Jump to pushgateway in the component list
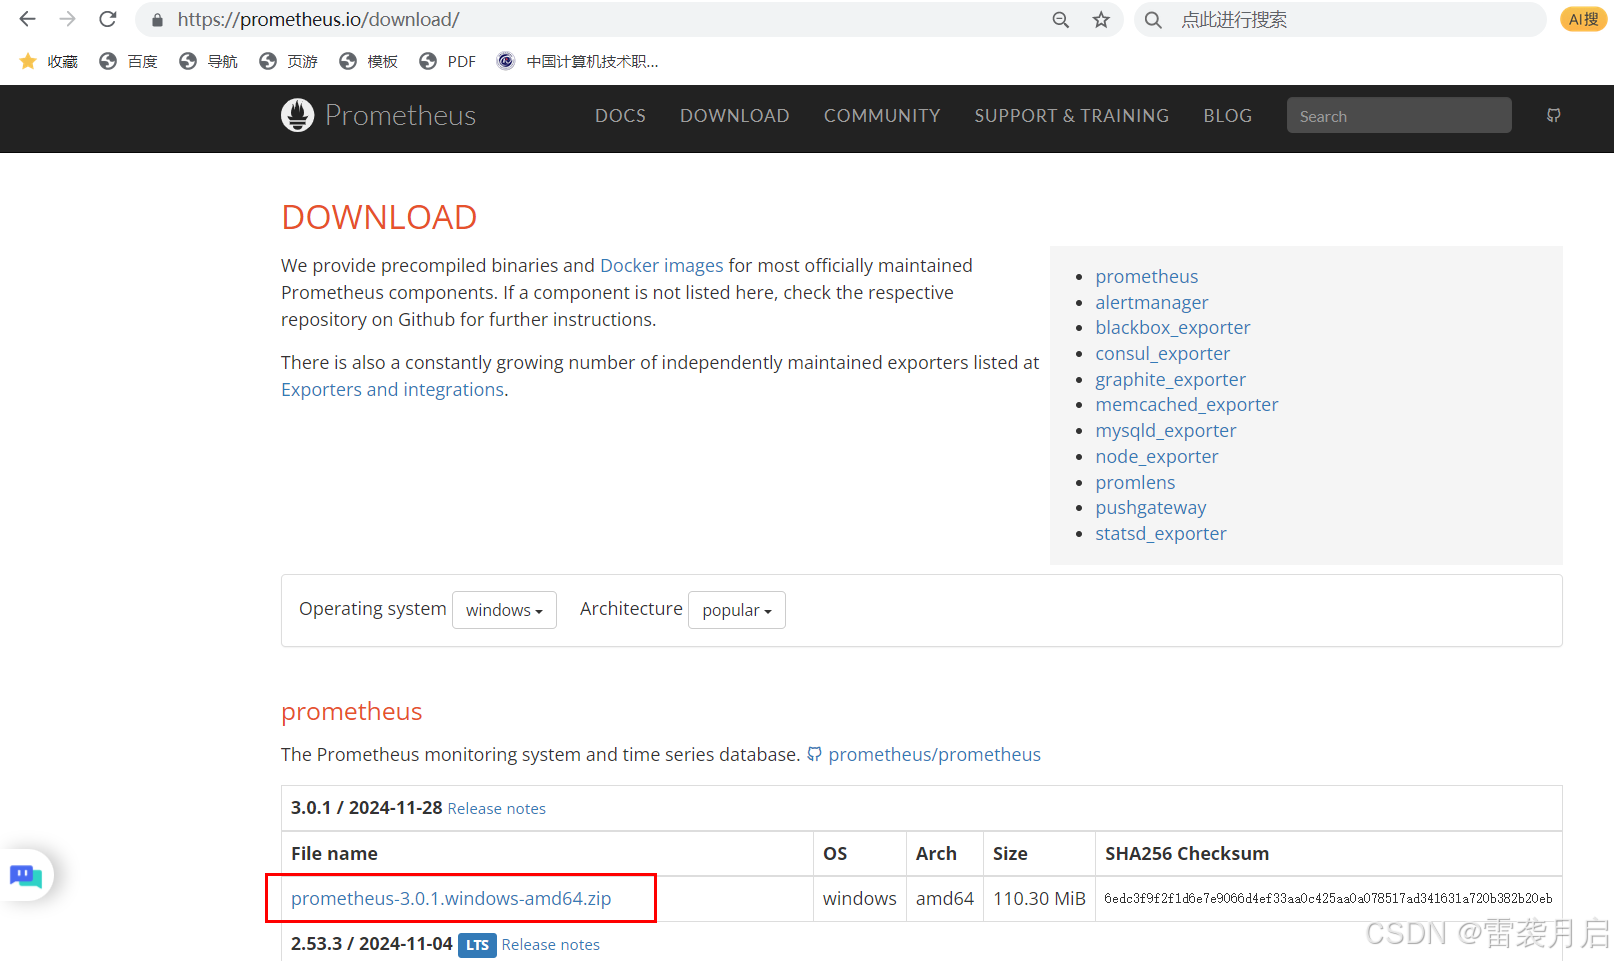 [1150, 507]
